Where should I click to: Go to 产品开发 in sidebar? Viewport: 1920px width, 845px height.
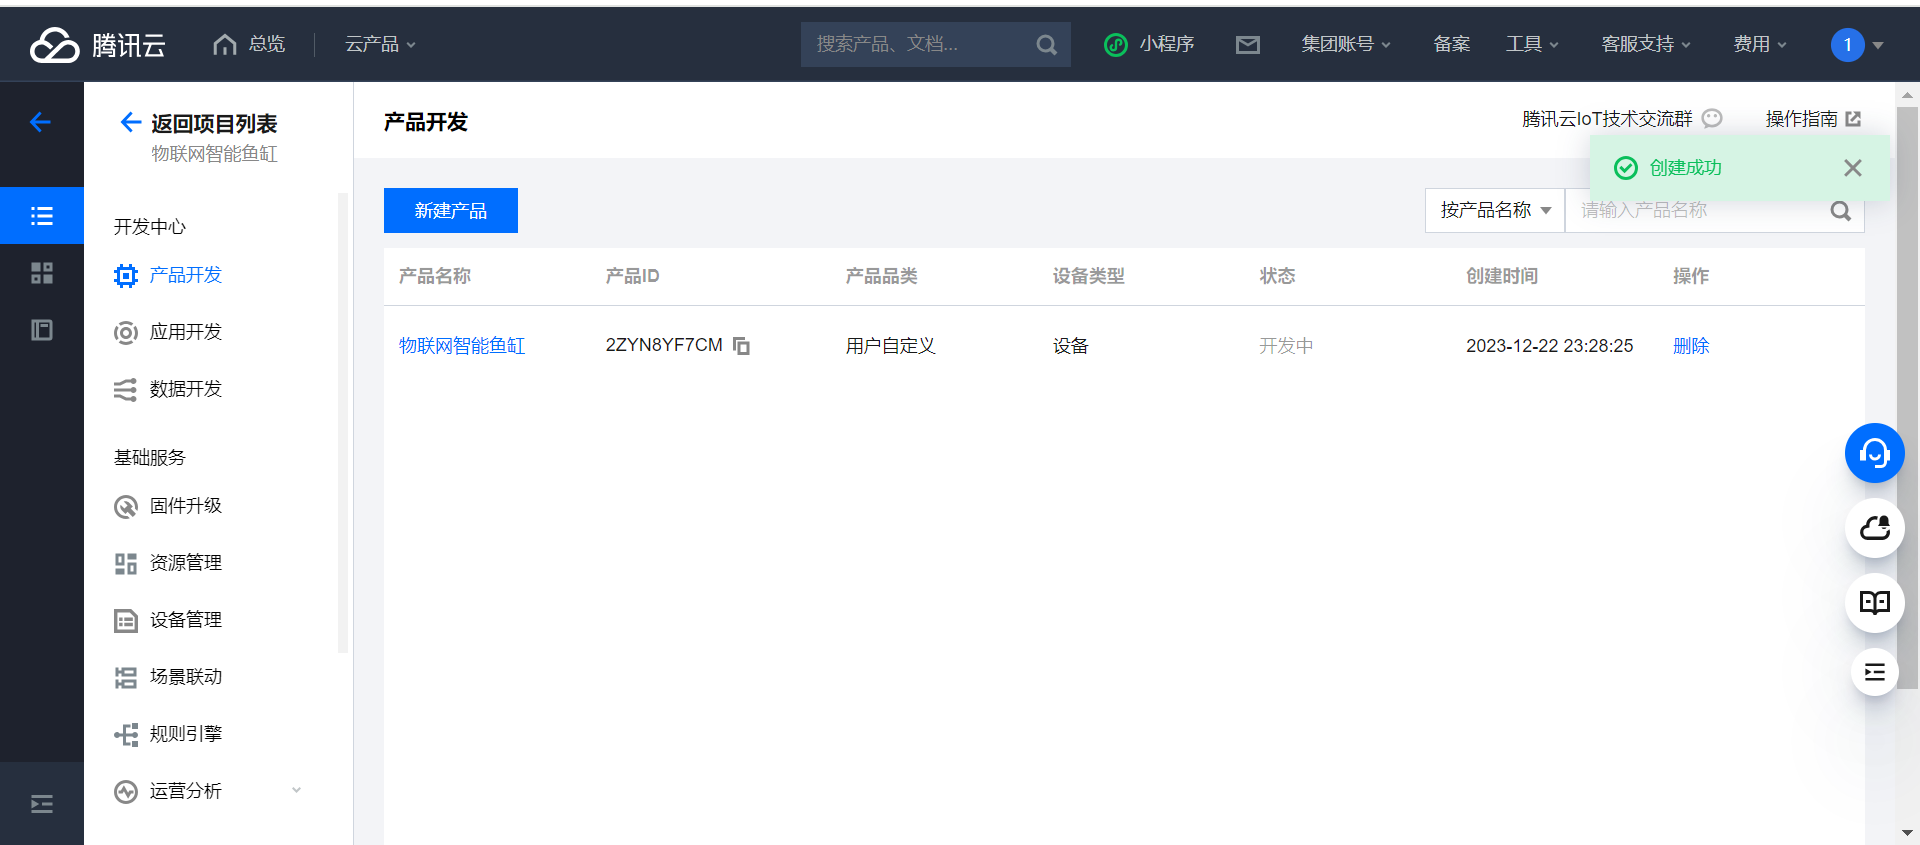tap(186, 275)
